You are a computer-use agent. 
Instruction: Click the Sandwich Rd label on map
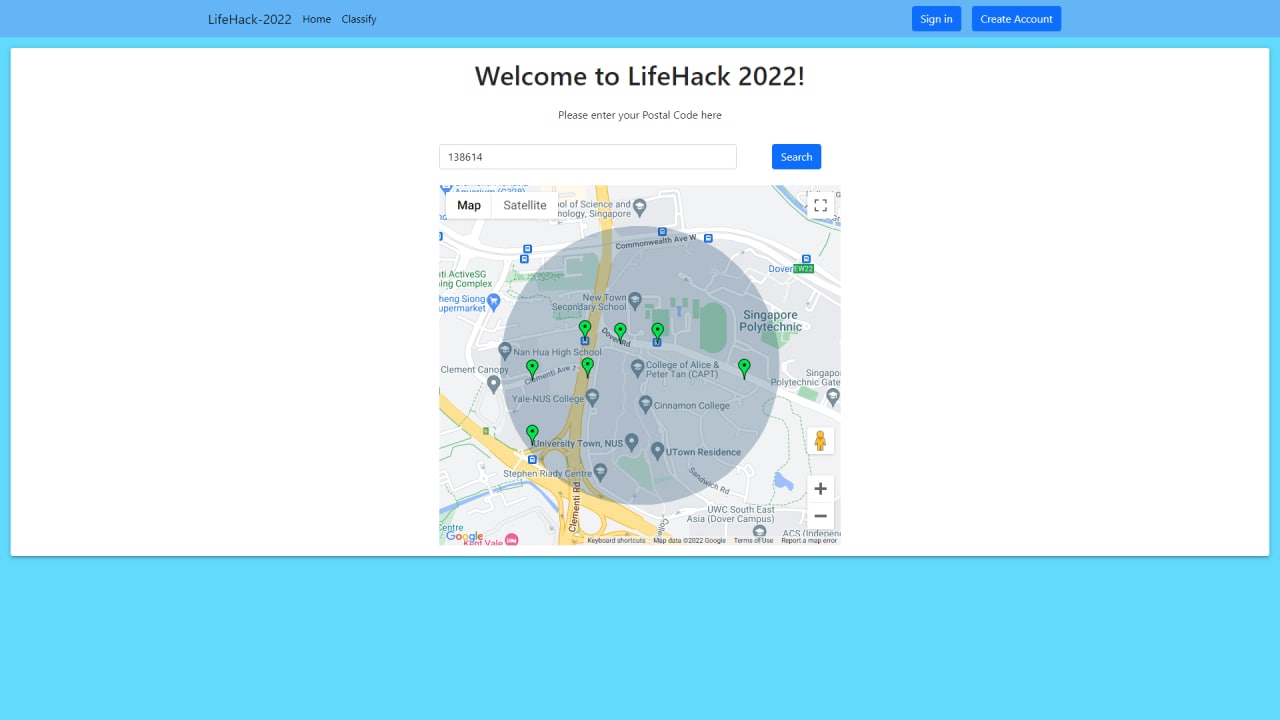coord(709,481)
